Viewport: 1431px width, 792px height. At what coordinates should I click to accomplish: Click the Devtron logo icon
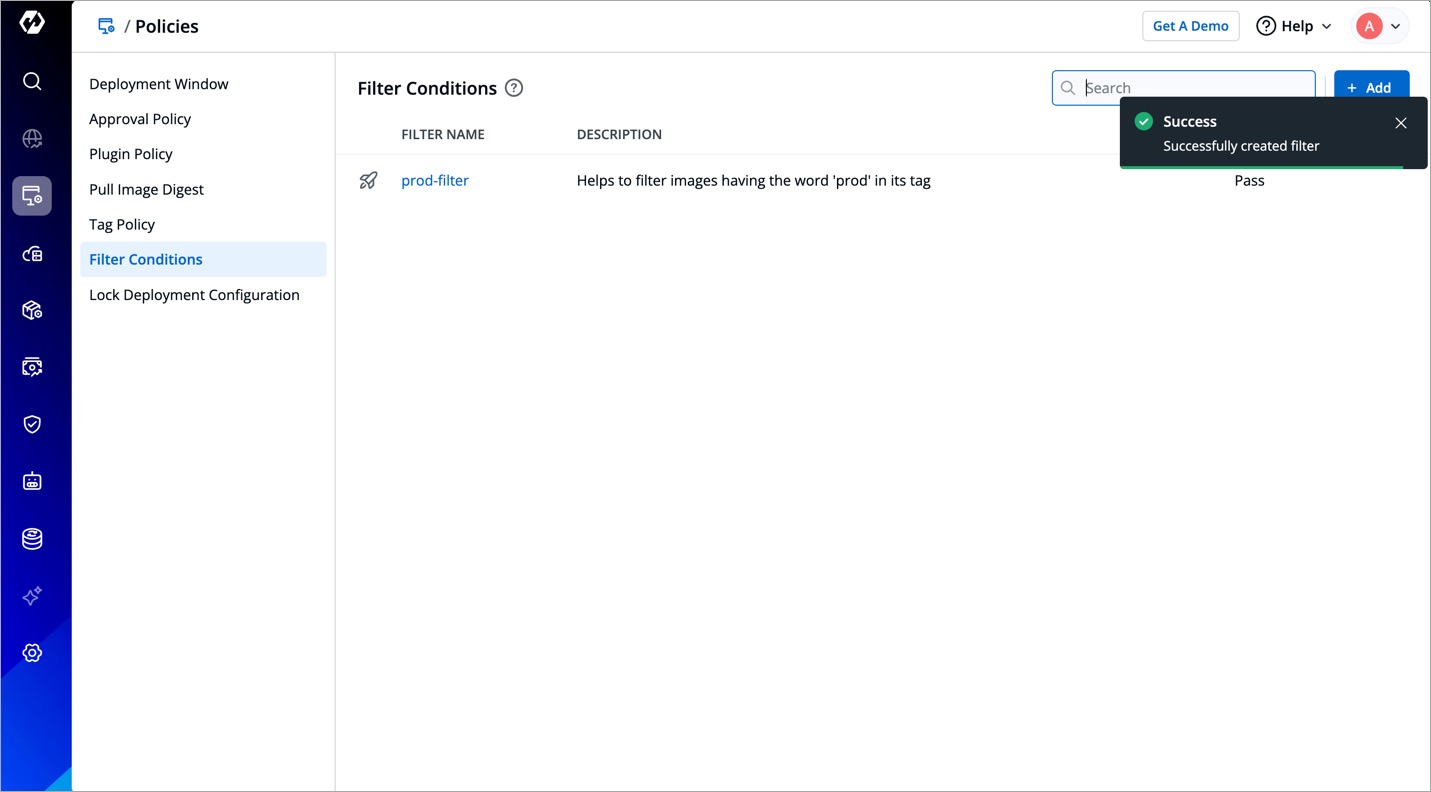[32, 23]
